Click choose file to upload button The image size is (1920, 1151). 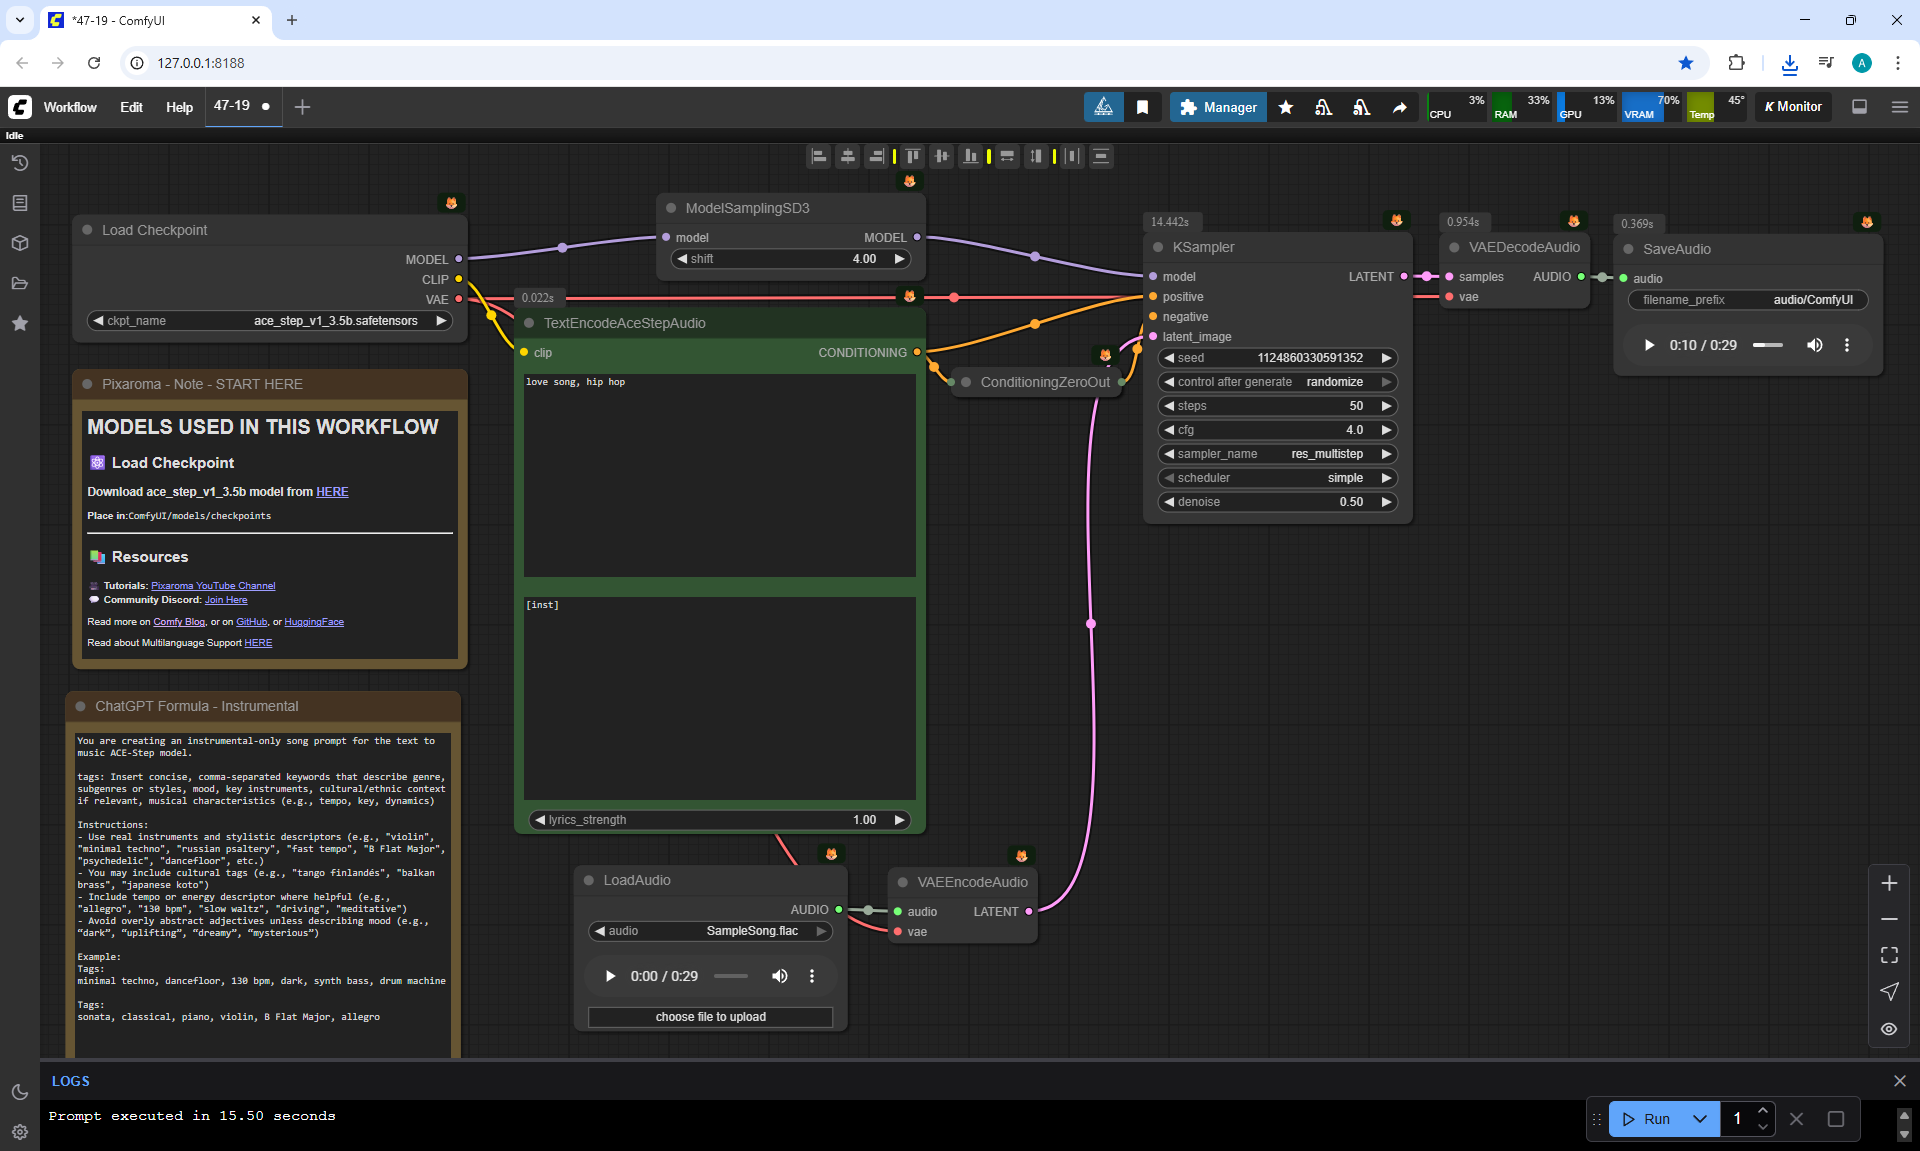710,1017
